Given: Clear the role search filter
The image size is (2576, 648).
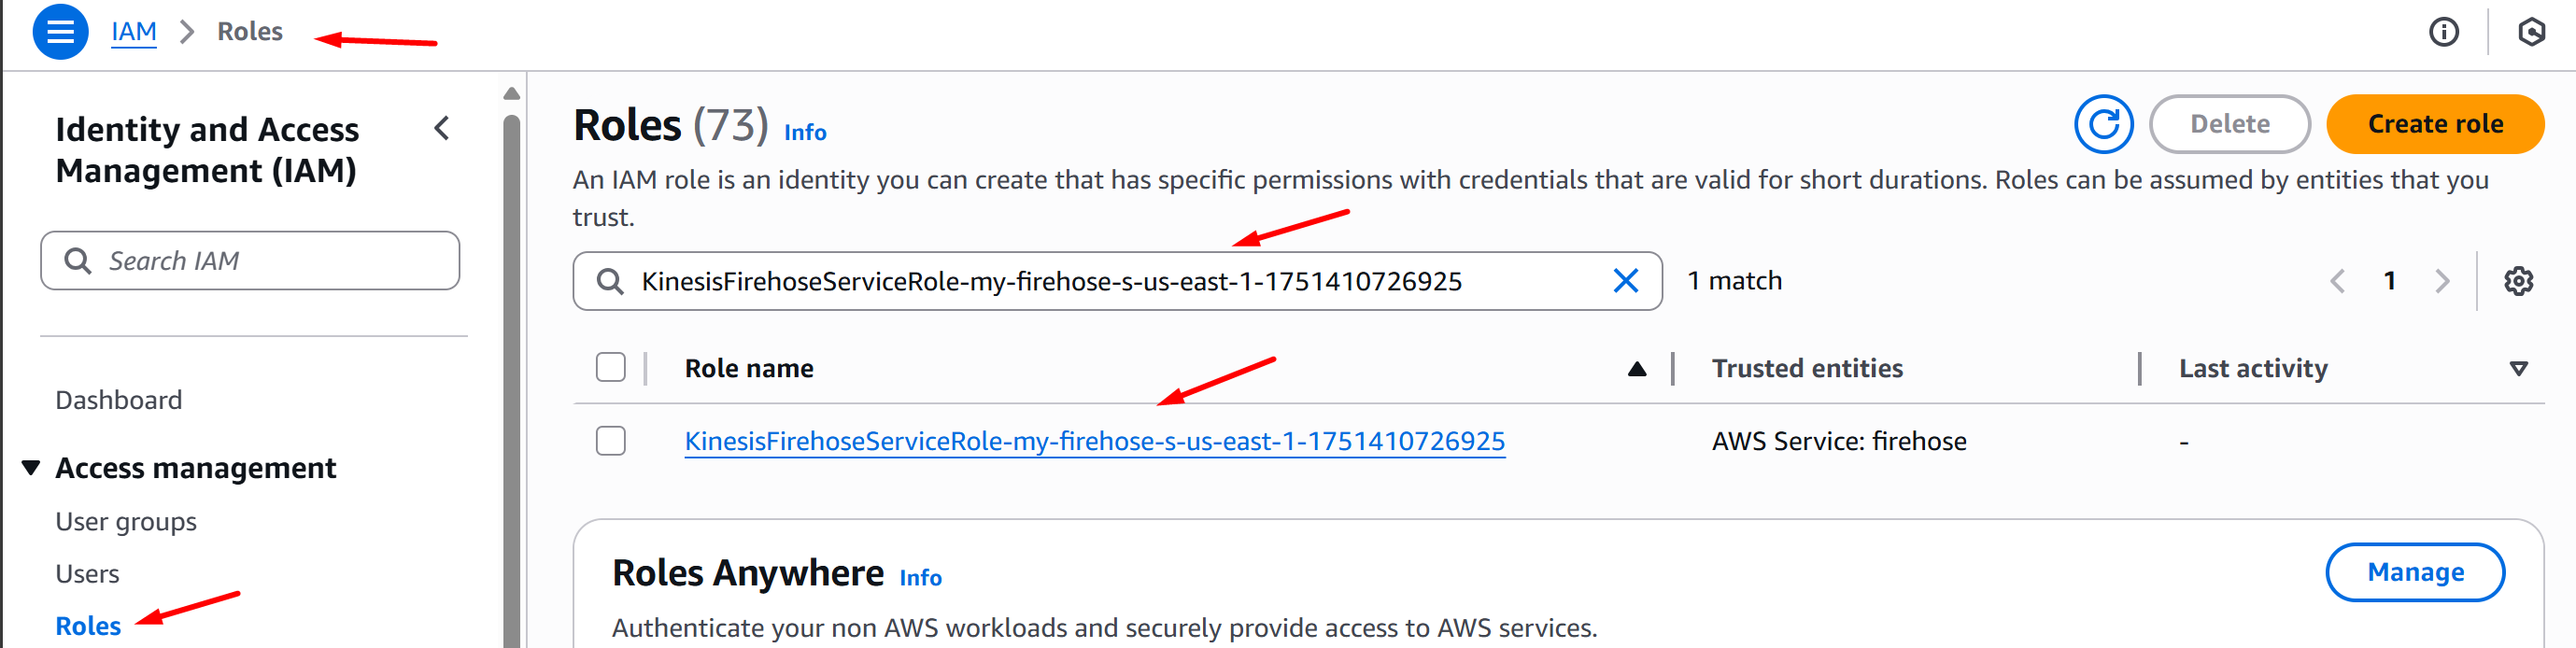Looking at the screenshot, I should (1625, 281).
